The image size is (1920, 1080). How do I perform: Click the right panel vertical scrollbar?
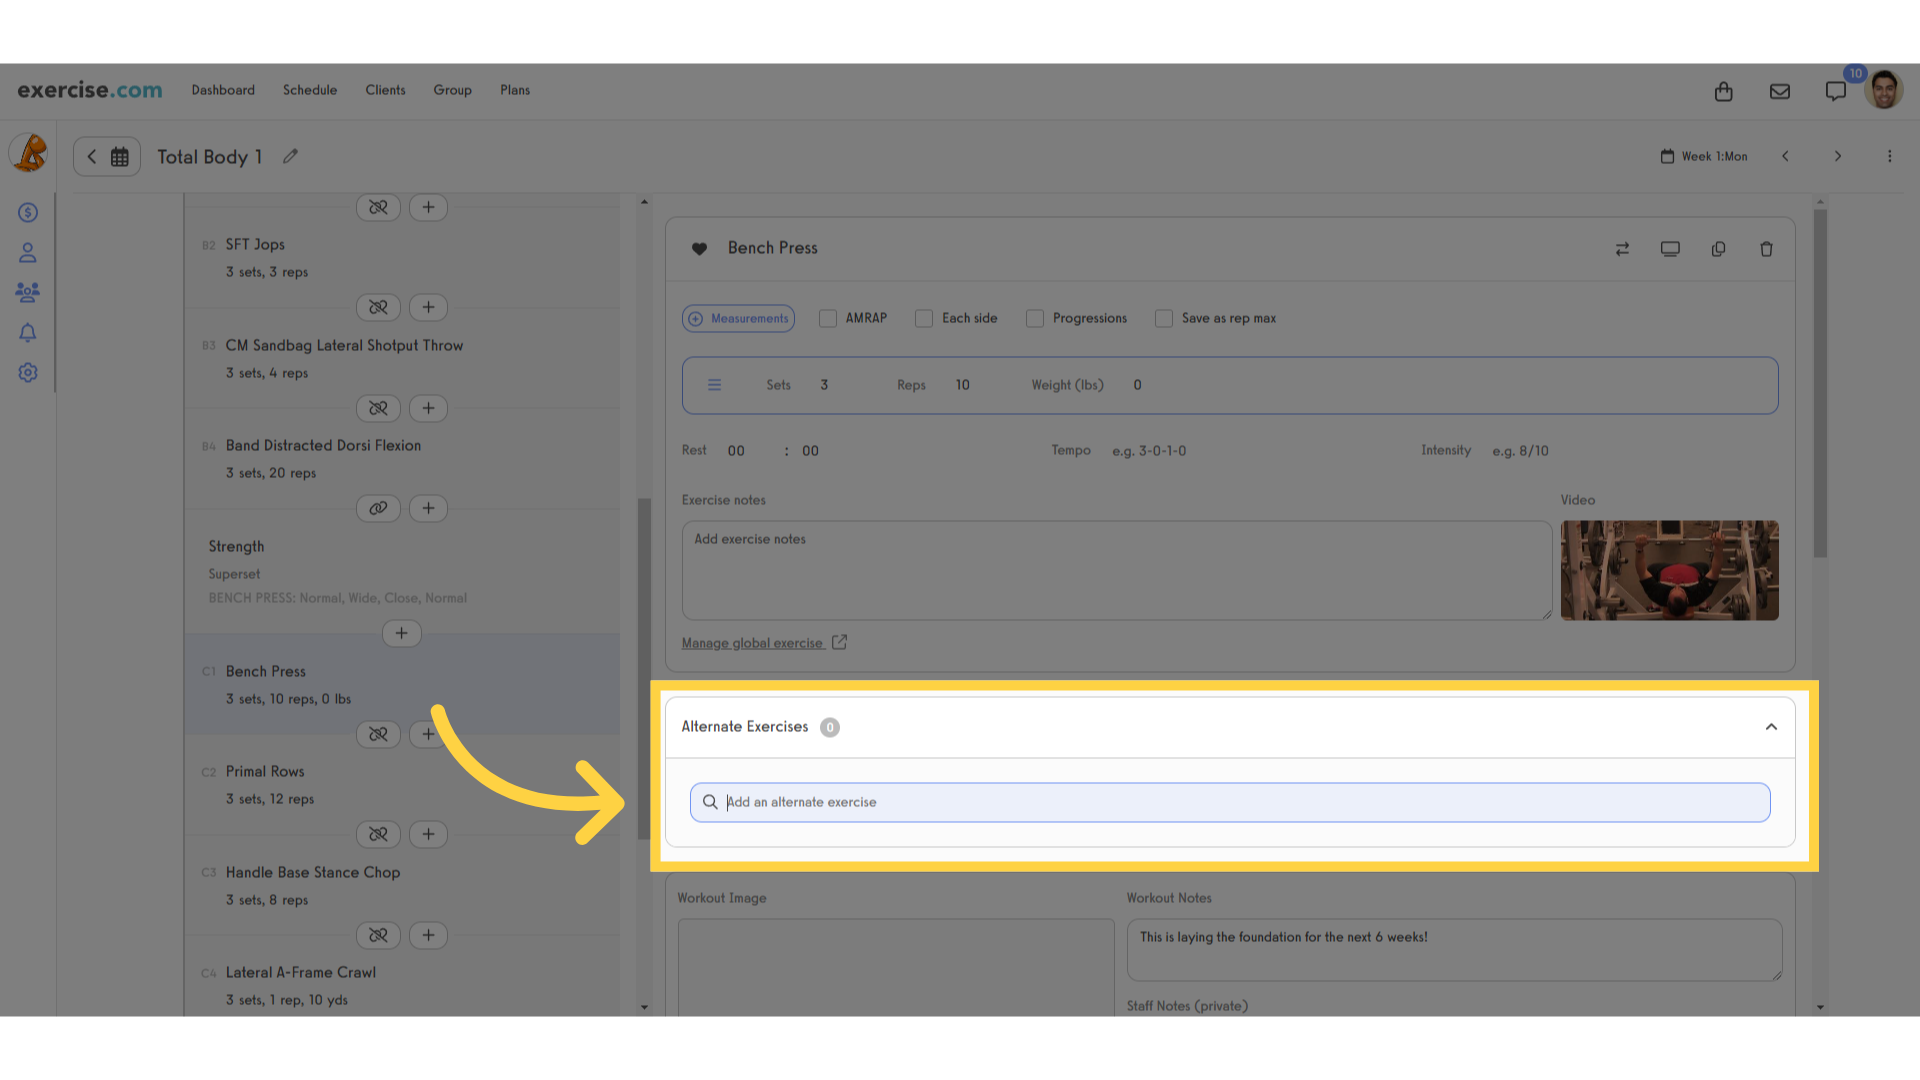tap(1820, 383)
